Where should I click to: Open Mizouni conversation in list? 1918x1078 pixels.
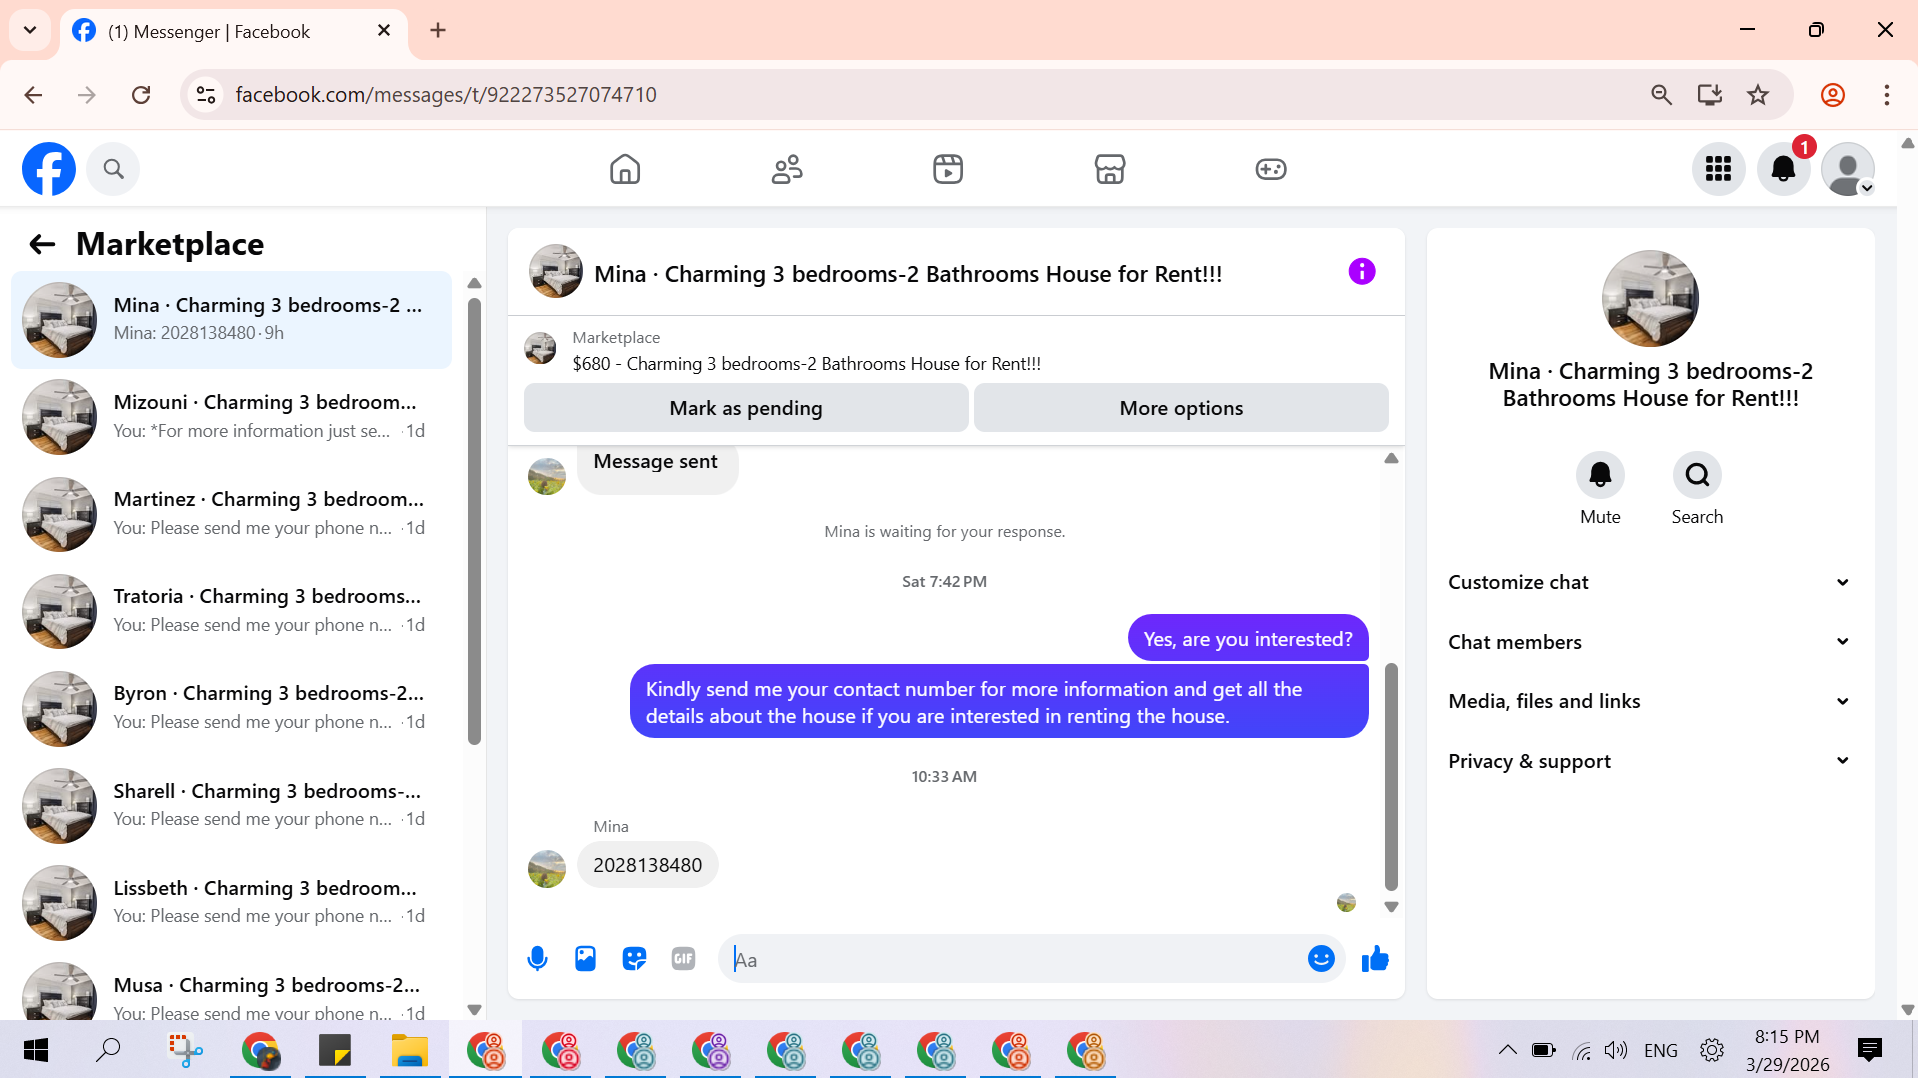point(232,417)
